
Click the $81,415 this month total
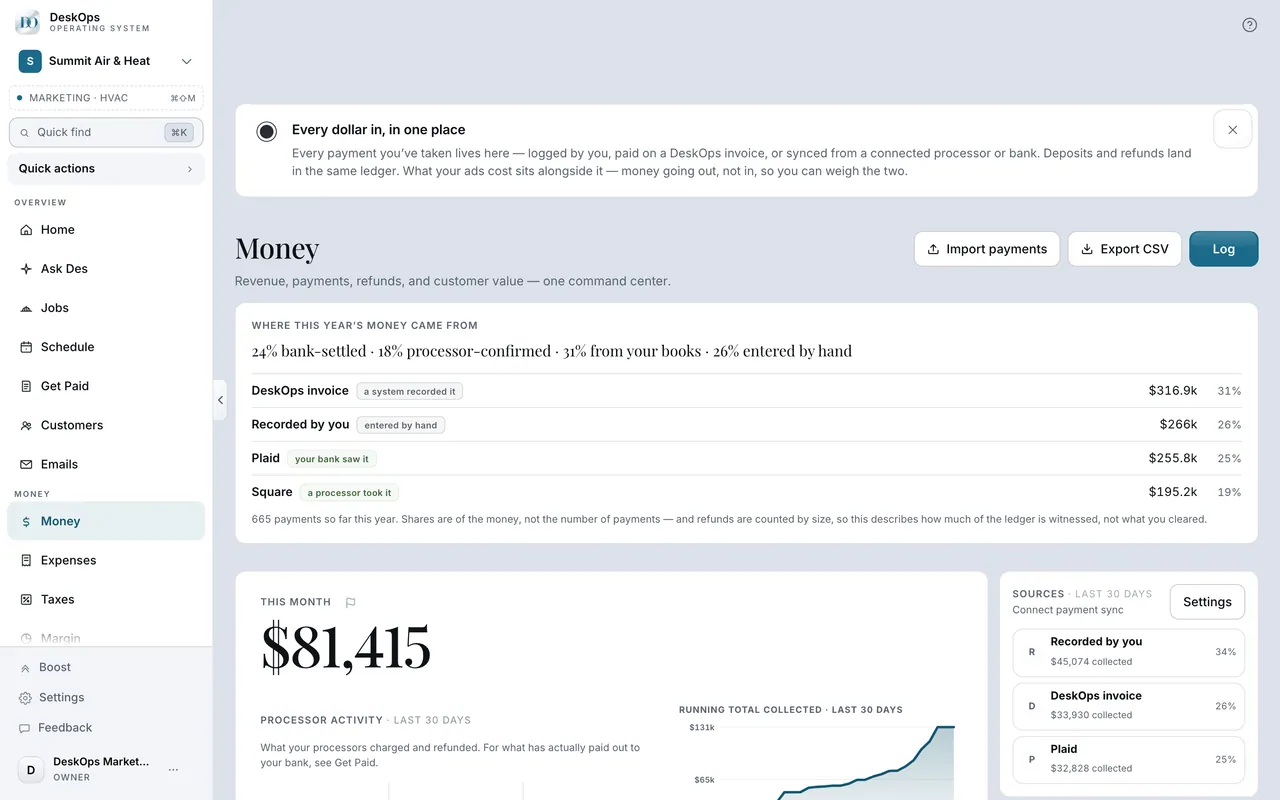tap(346, 646)
